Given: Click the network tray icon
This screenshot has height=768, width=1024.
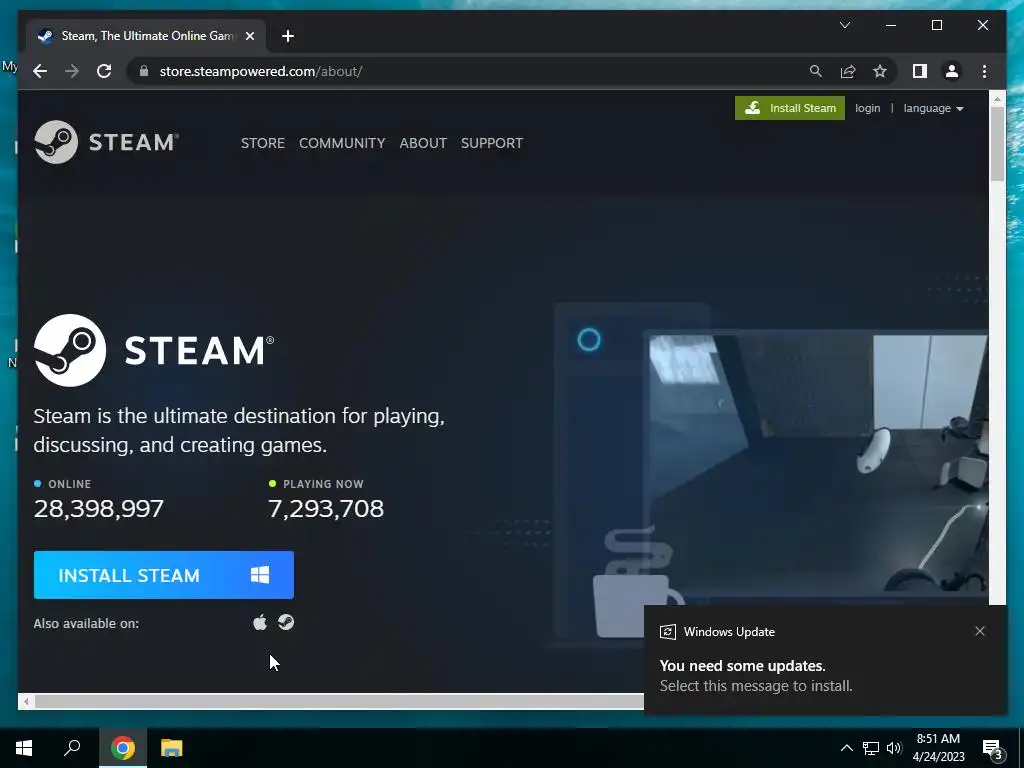Looking at the screenshot, I should pyautogui.click(x=871, y=748).
